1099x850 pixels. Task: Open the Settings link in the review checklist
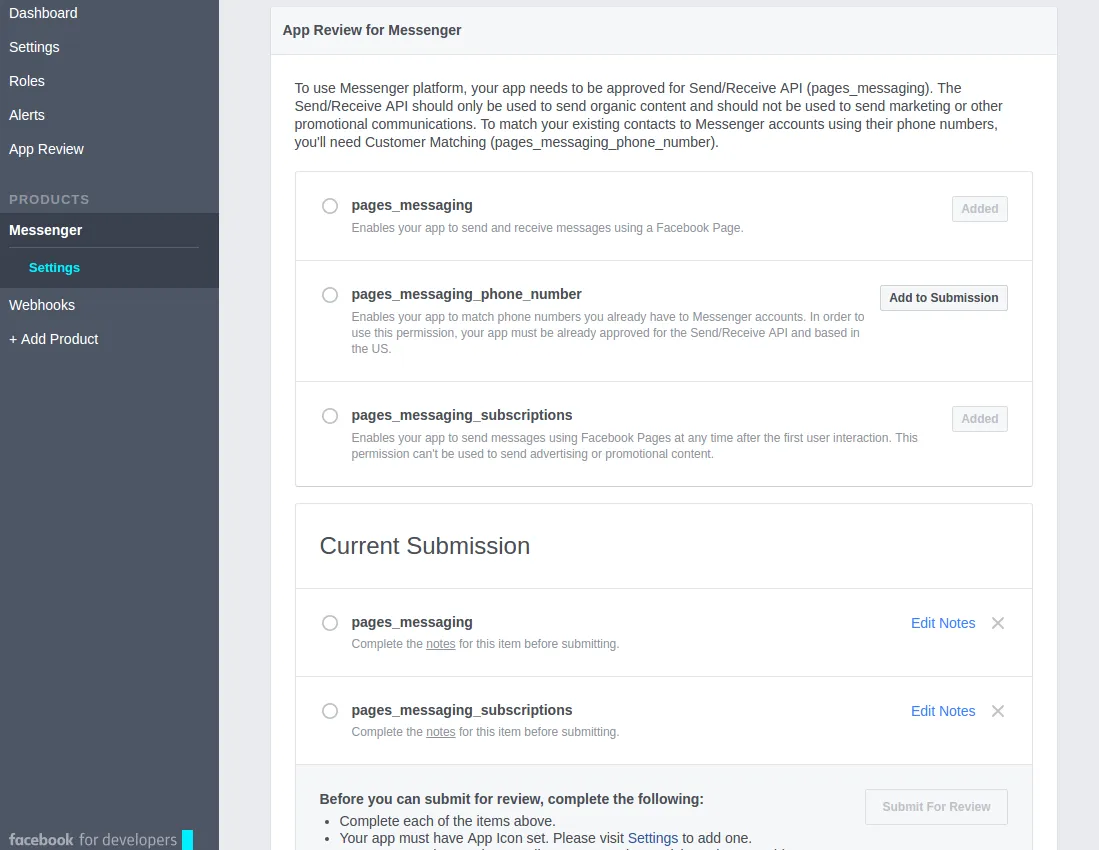coord(652,838)
